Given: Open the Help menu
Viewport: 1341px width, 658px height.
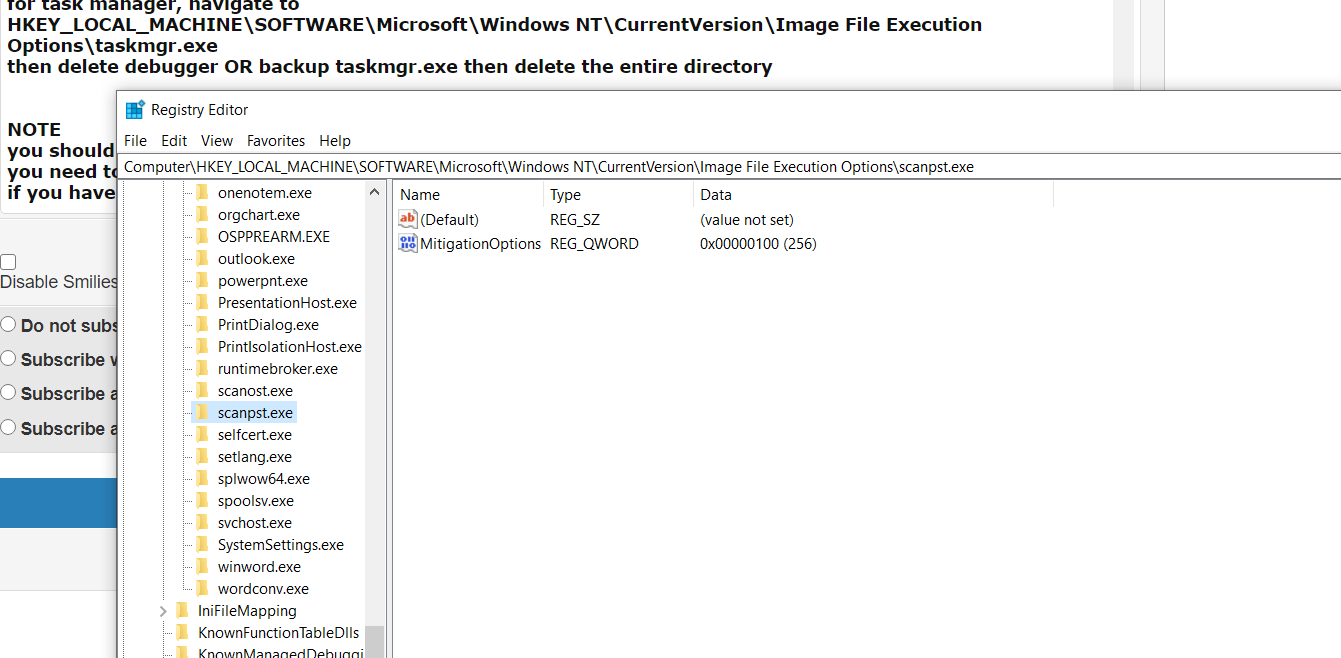Looking at the screenshot, I should (x=335, y=141).
